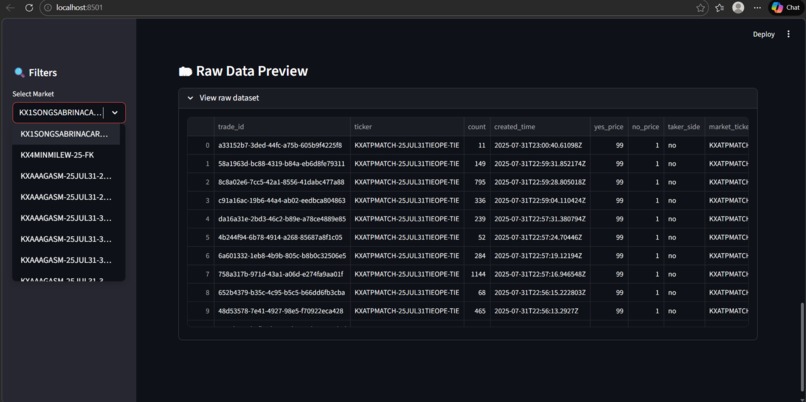The height and width of the screenshot is (402, 806).
Task: Bookmark this page with the star icon
Action: 700,8
